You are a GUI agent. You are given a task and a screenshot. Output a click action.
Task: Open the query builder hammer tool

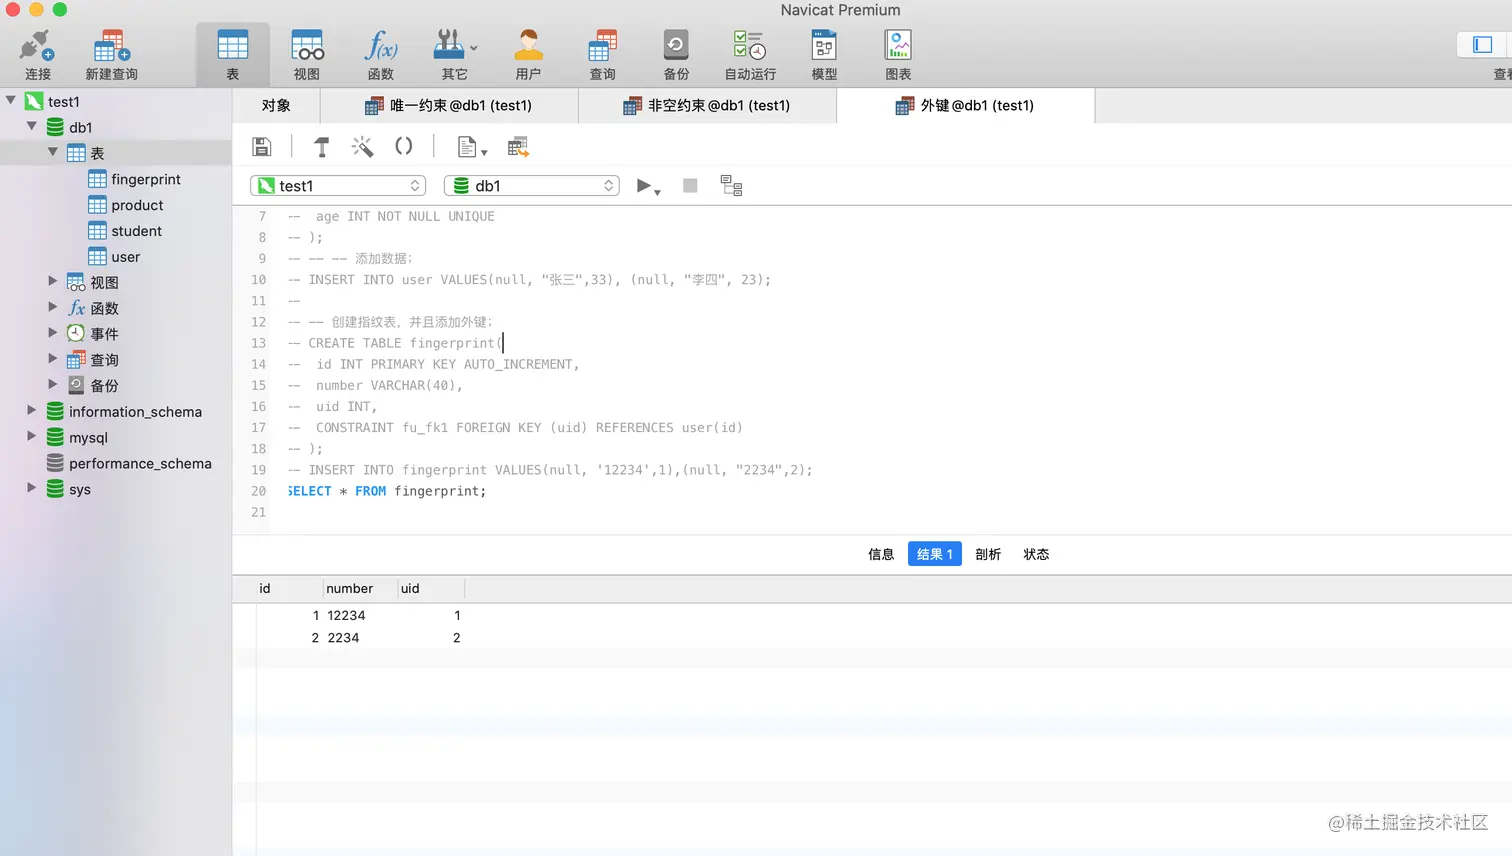(322, 147)
